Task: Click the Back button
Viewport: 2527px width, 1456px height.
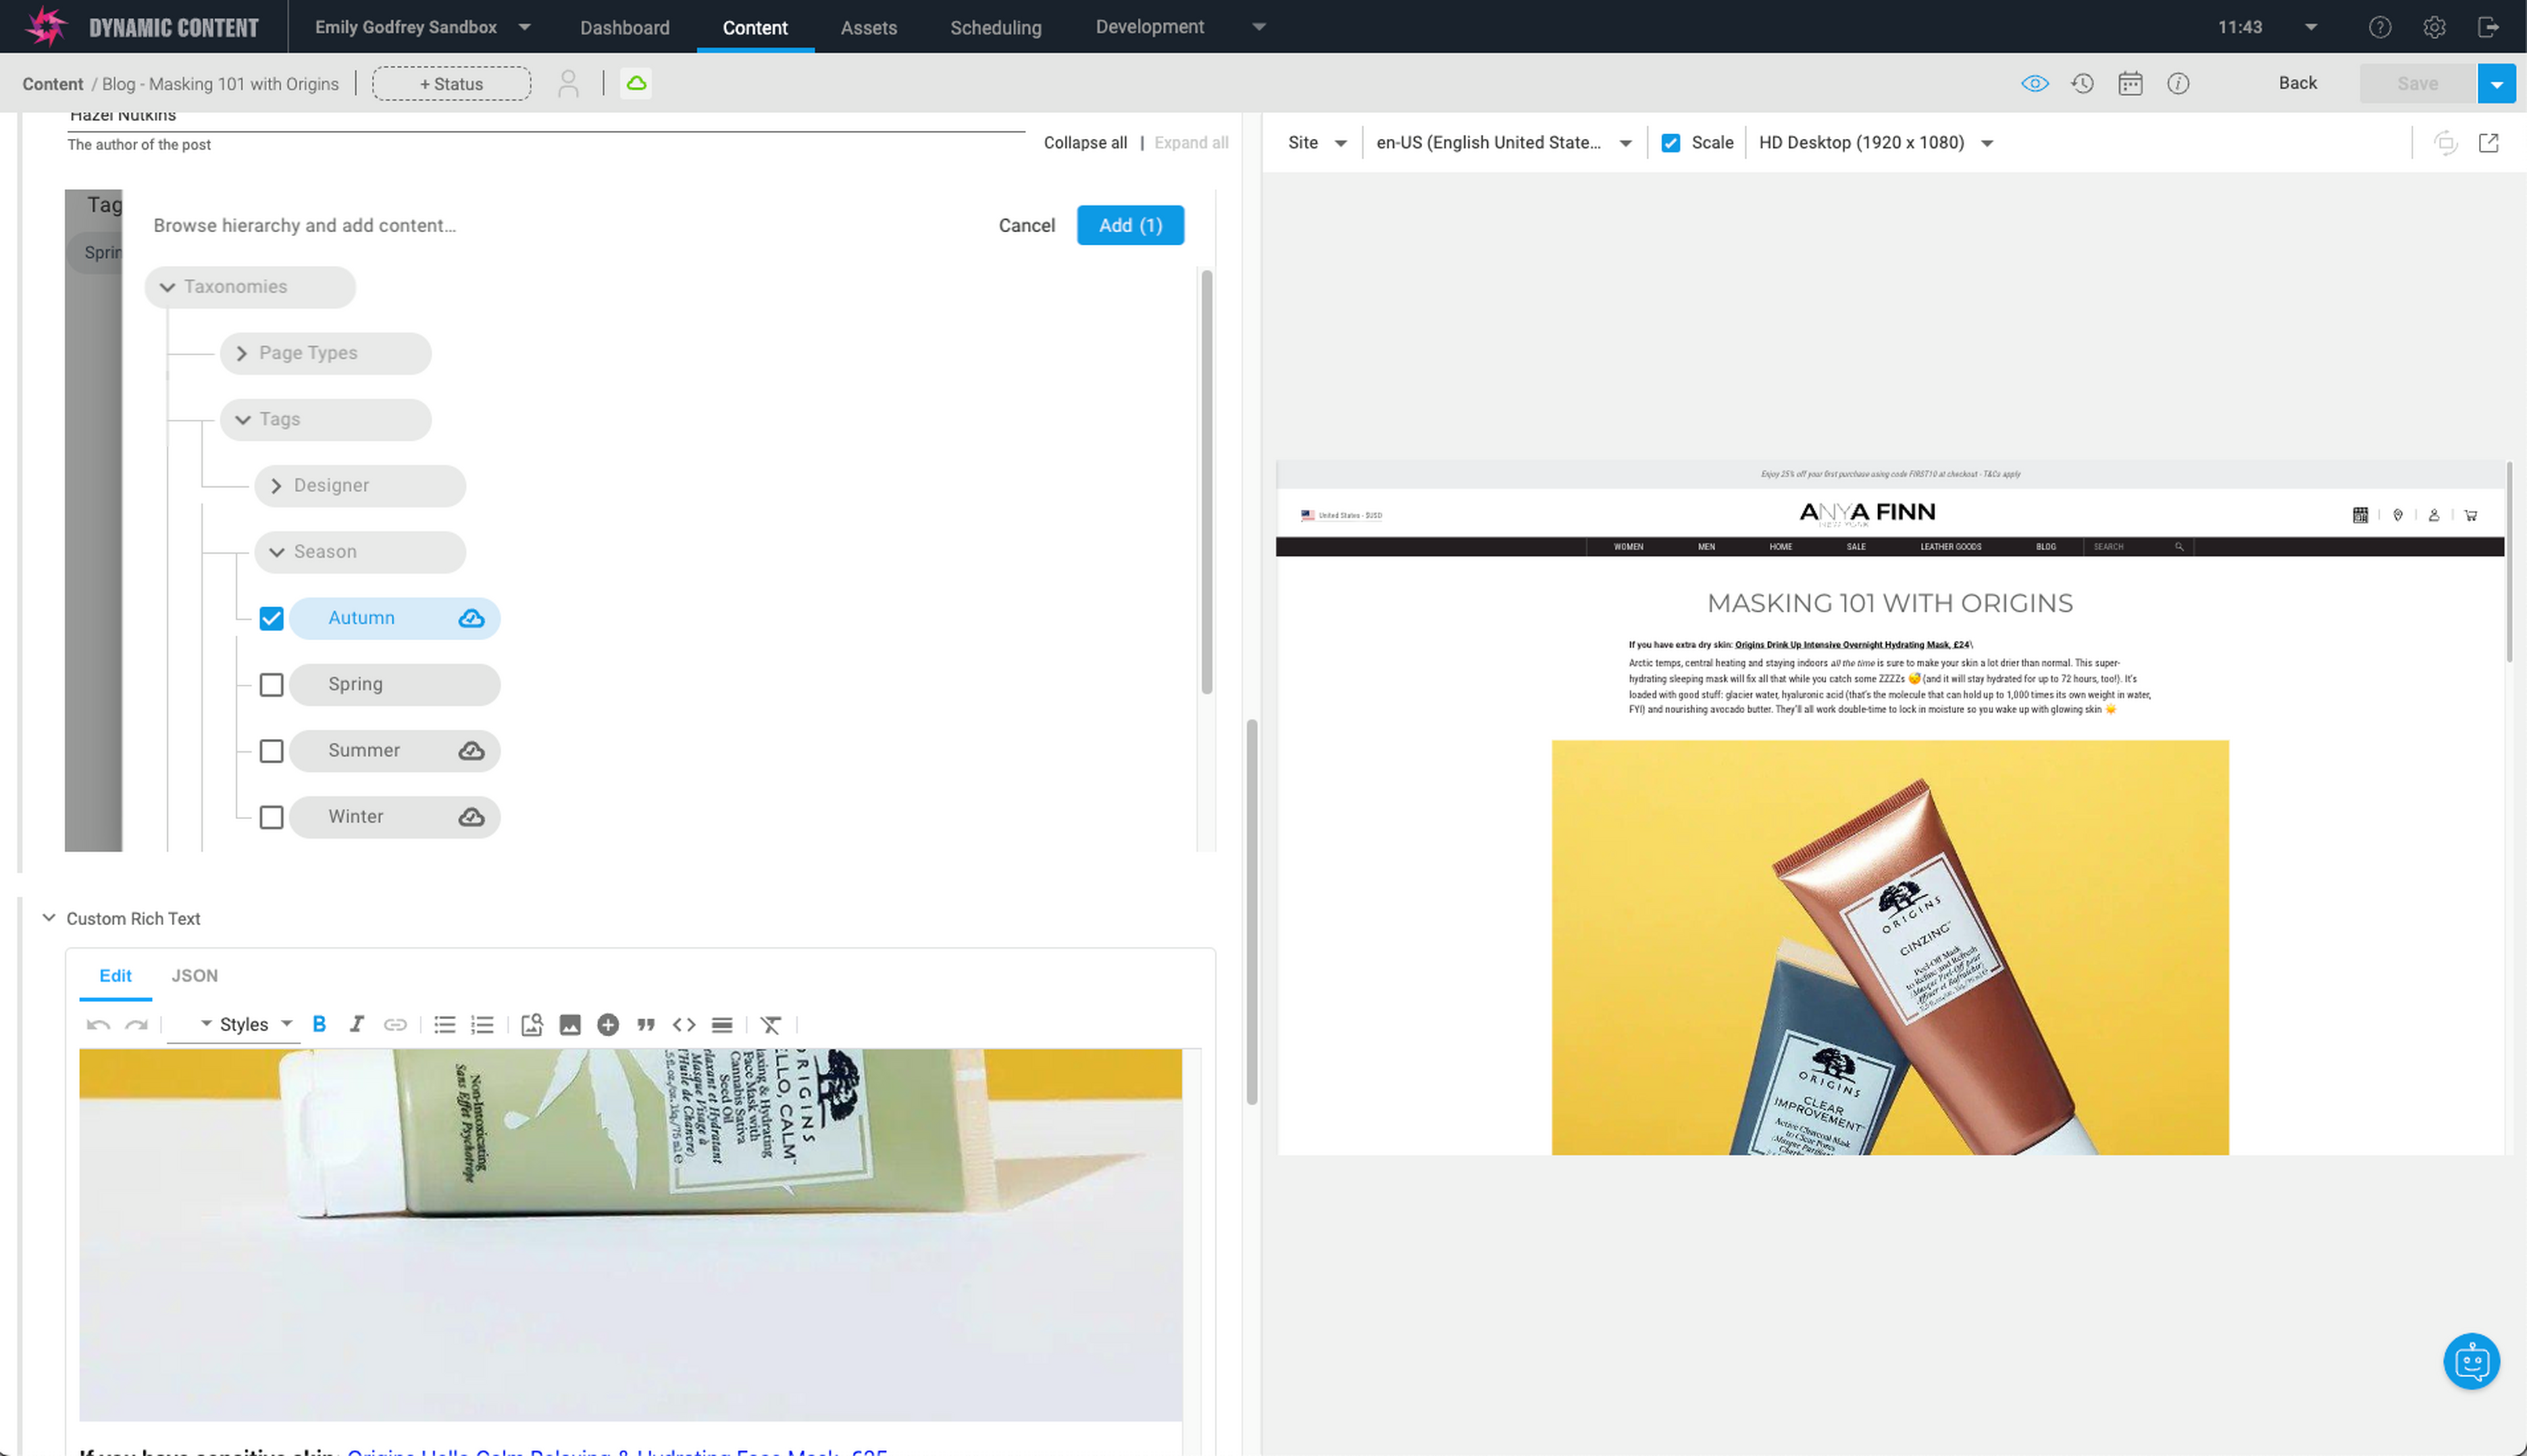Action: 2297,83
